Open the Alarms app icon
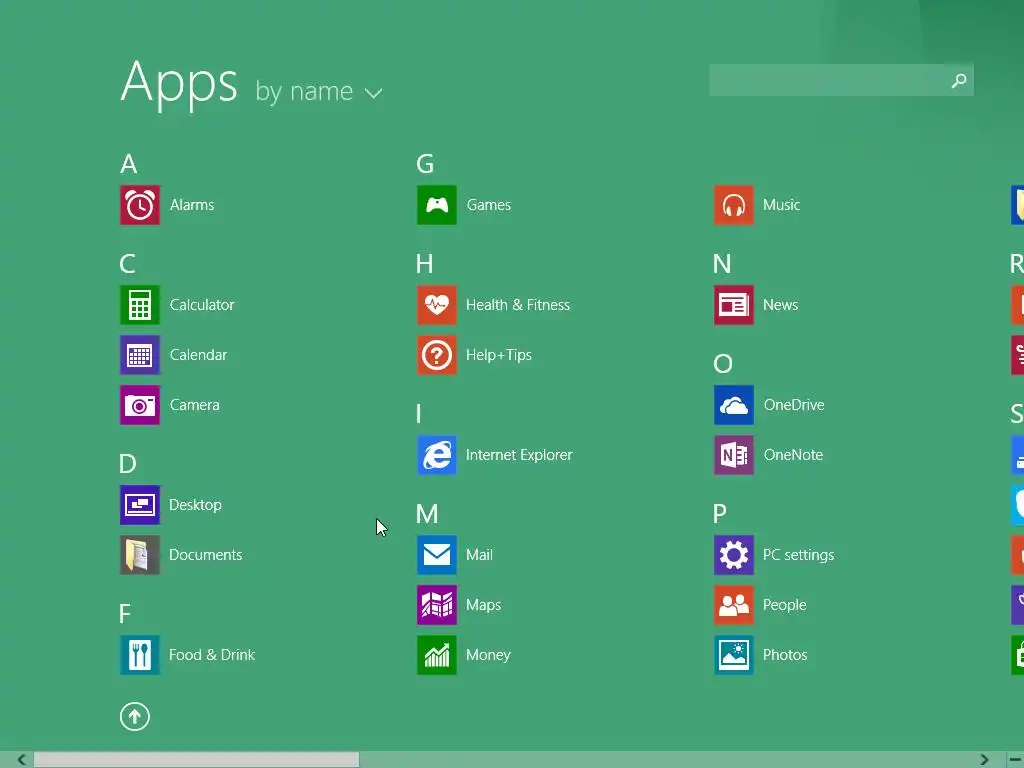Viewport: 1024px width, 768px height. (140, 205)
